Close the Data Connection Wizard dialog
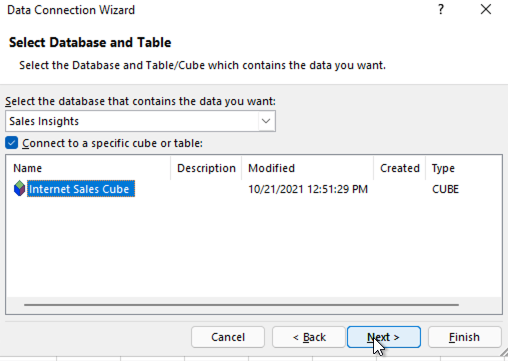508x361 pixels. (486, 9)
